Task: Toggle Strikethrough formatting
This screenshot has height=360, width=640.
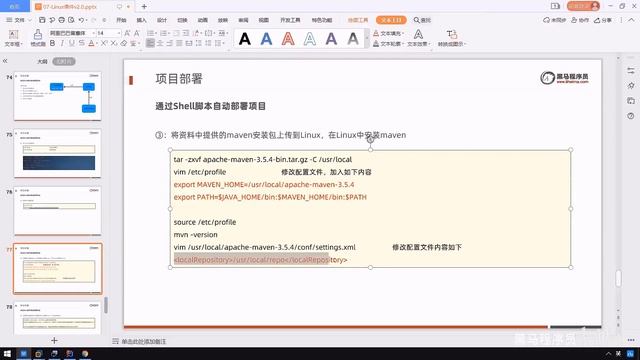Action: point(82,43)
